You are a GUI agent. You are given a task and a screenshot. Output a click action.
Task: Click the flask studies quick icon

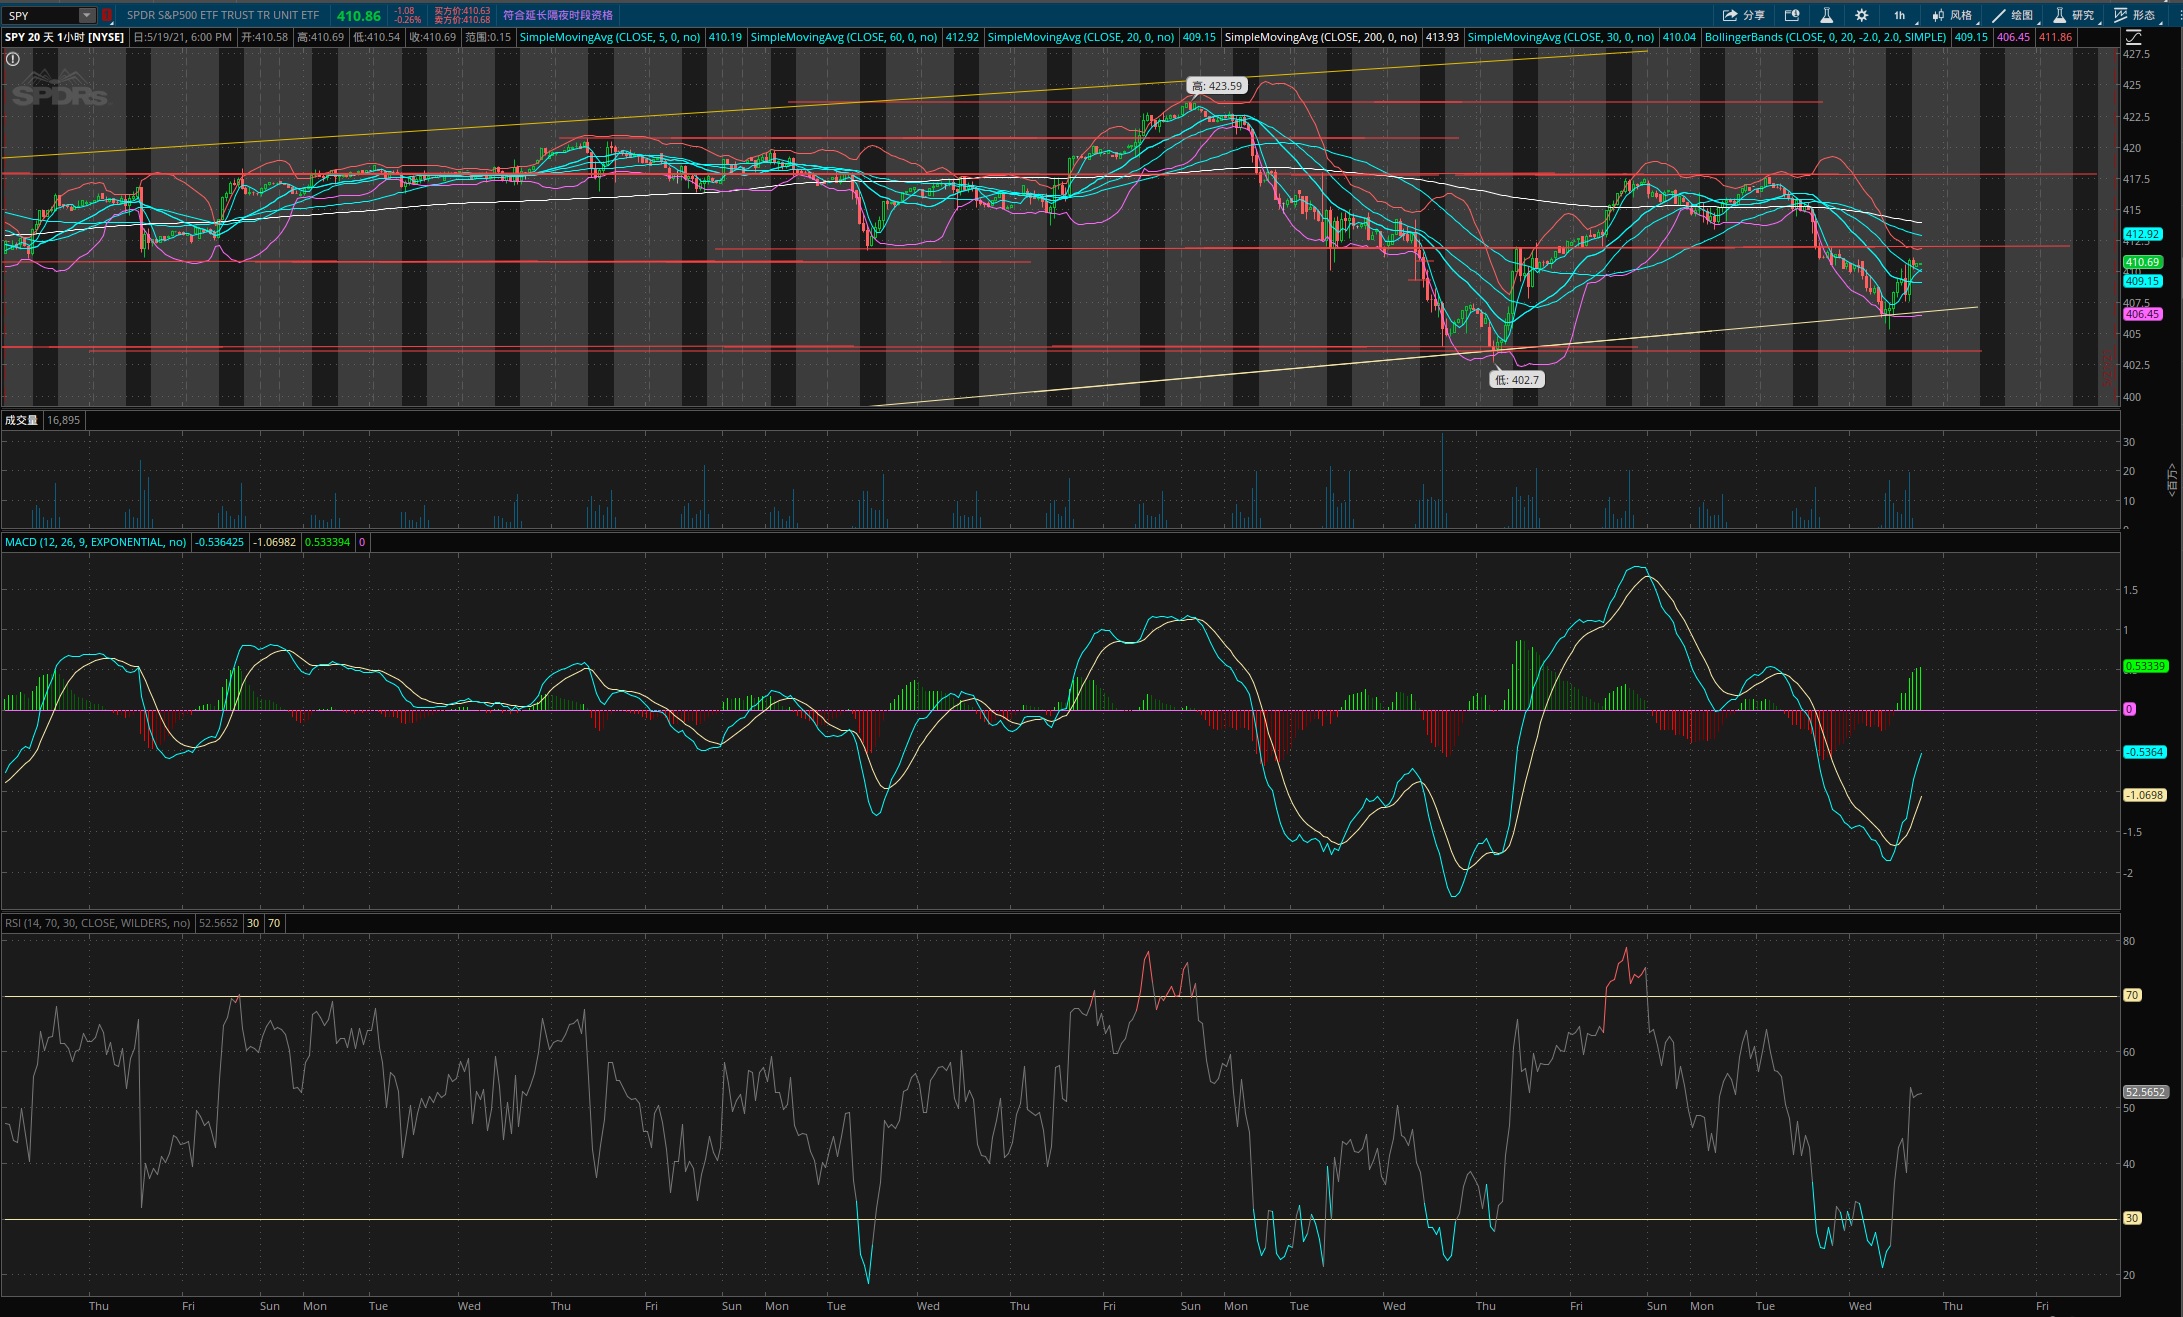(x=1826, y=15)
